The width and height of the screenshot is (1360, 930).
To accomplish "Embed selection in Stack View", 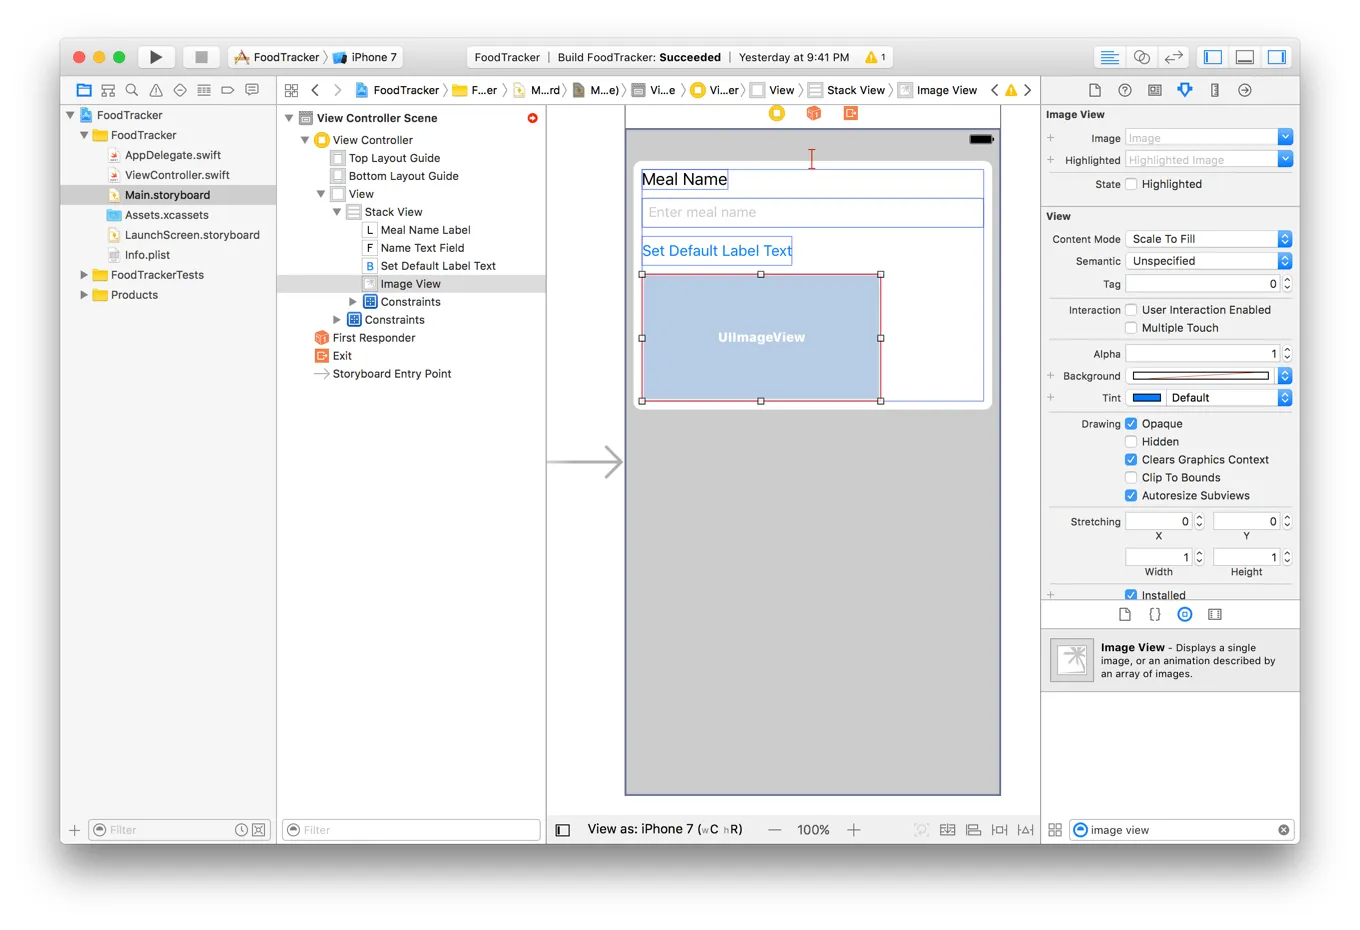I will (947, 830).
